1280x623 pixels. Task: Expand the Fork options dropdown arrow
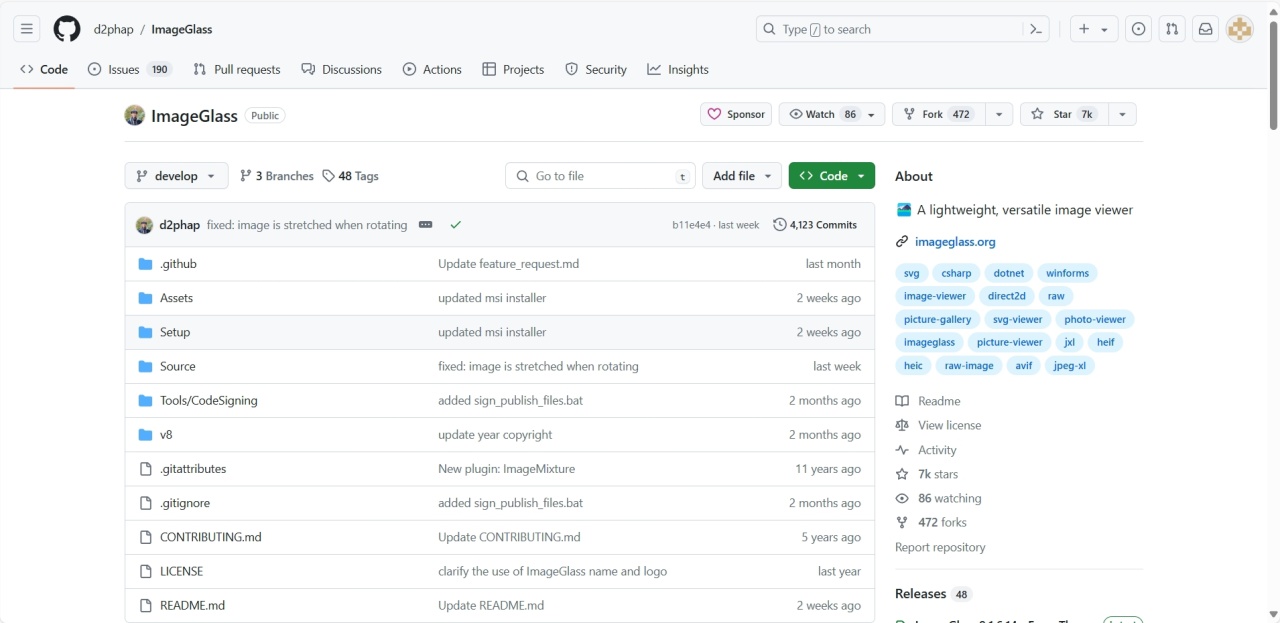(x=998, y=115)
